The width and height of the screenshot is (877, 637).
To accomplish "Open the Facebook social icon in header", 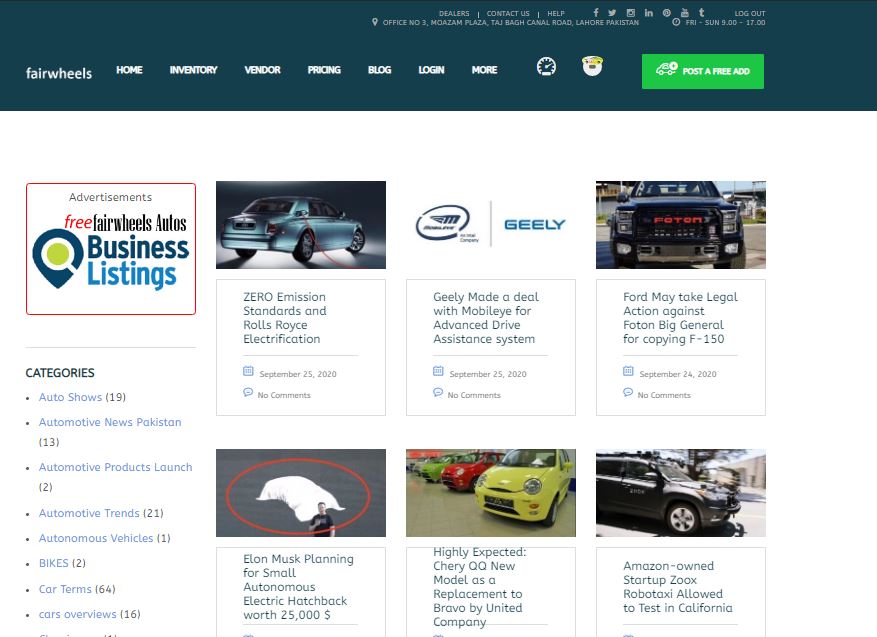I will (x=596, y=12).
